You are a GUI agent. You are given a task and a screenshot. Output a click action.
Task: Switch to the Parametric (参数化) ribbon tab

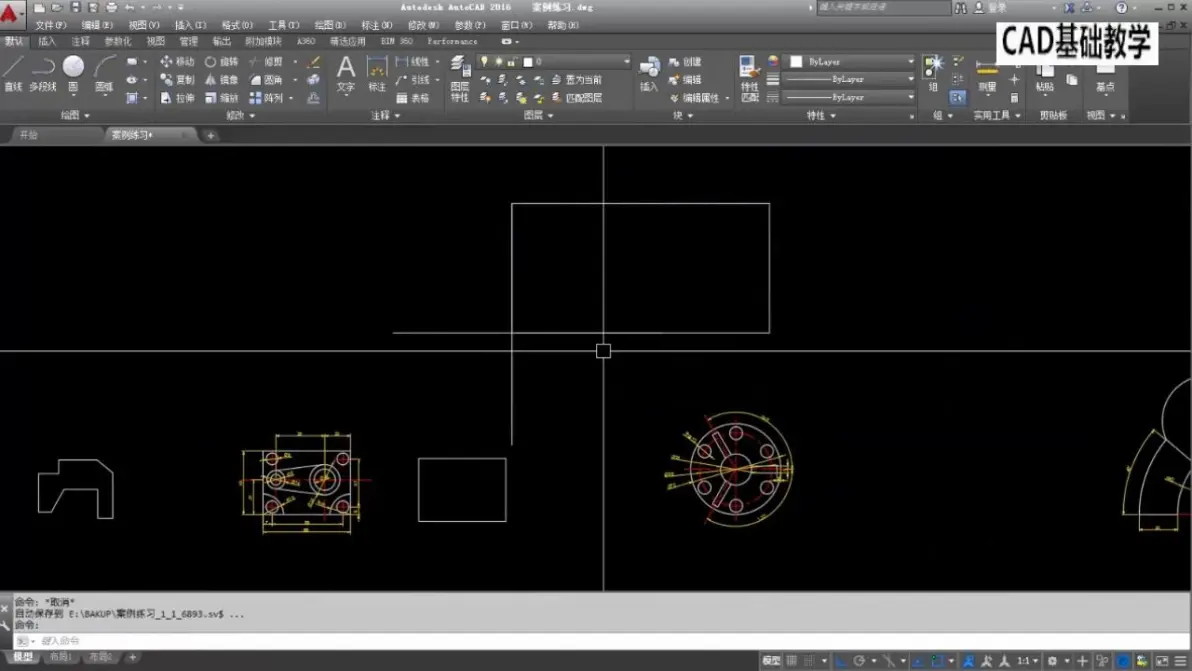118,42
